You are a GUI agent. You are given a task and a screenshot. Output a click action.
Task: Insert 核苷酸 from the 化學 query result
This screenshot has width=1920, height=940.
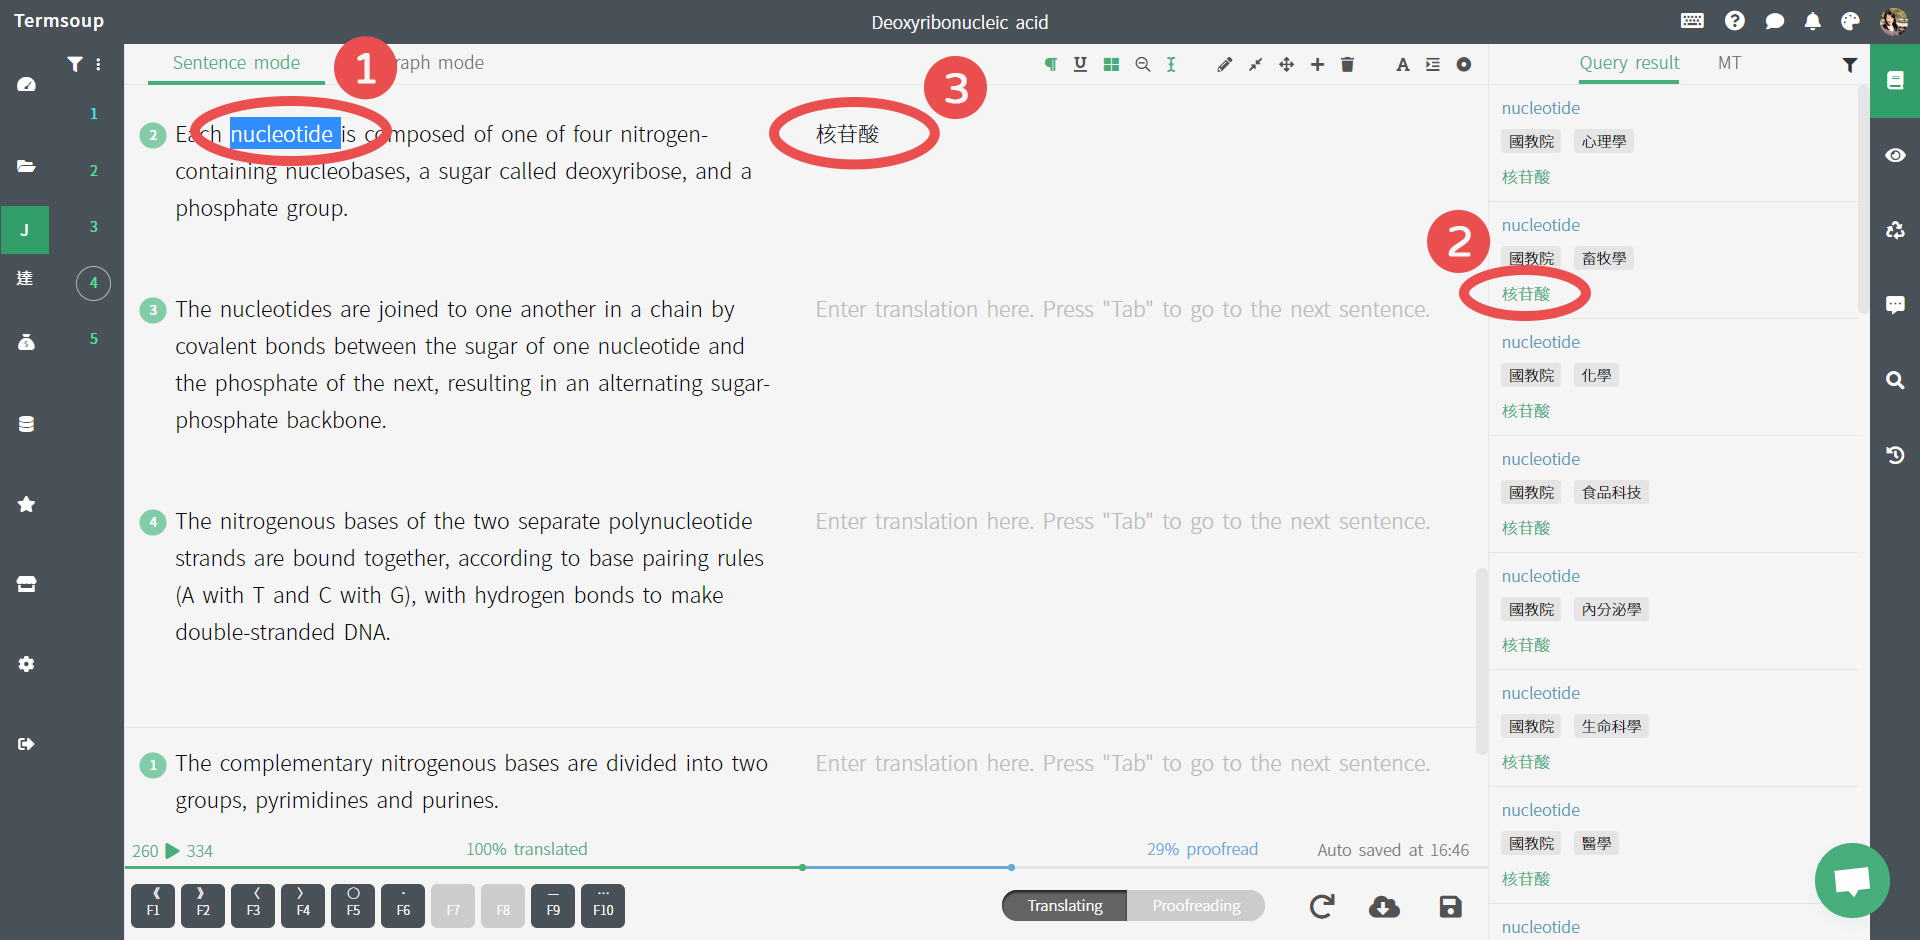[x=1526, y=411]
